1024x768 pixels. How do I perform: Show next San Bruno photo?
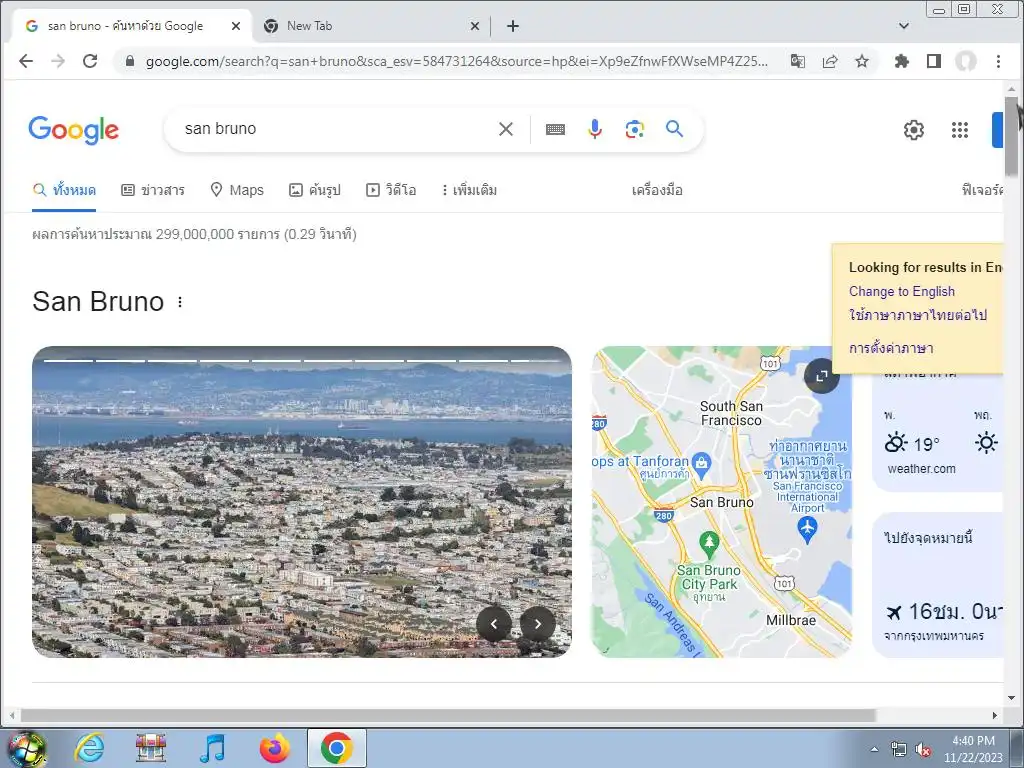pos(537,624)
